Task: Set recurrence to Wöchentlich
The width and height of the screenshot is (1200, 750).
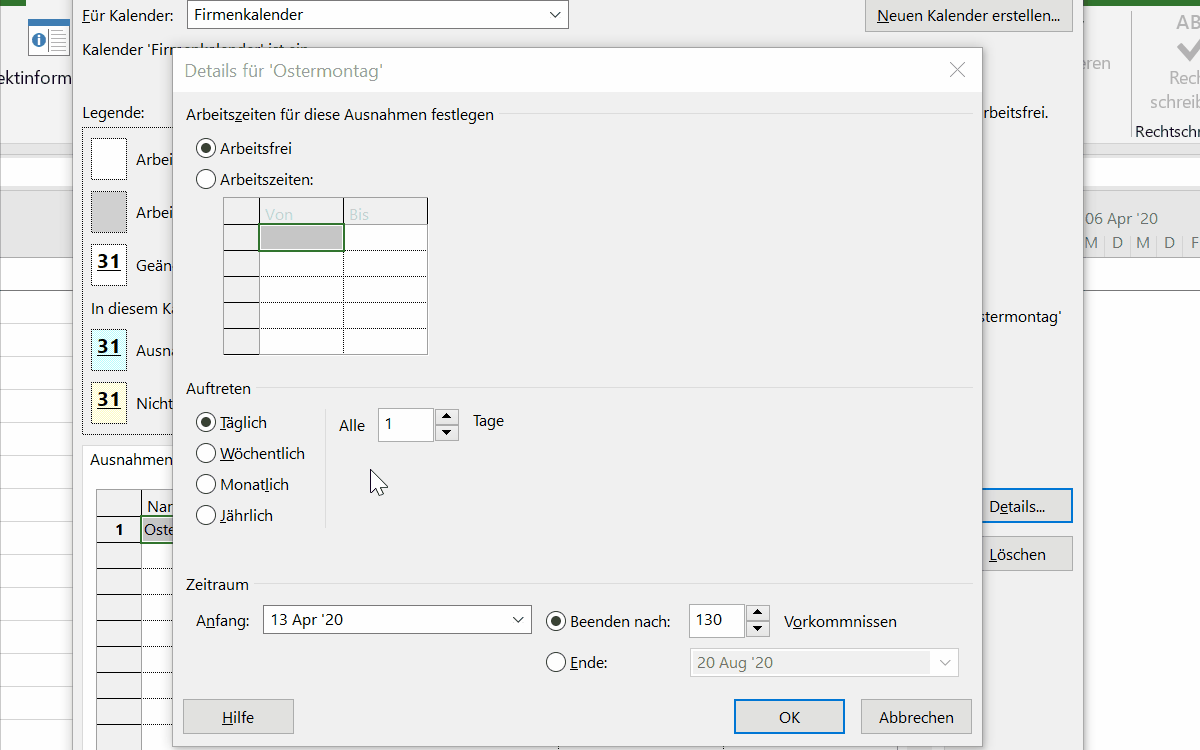Action: click(x=206, y=453)
